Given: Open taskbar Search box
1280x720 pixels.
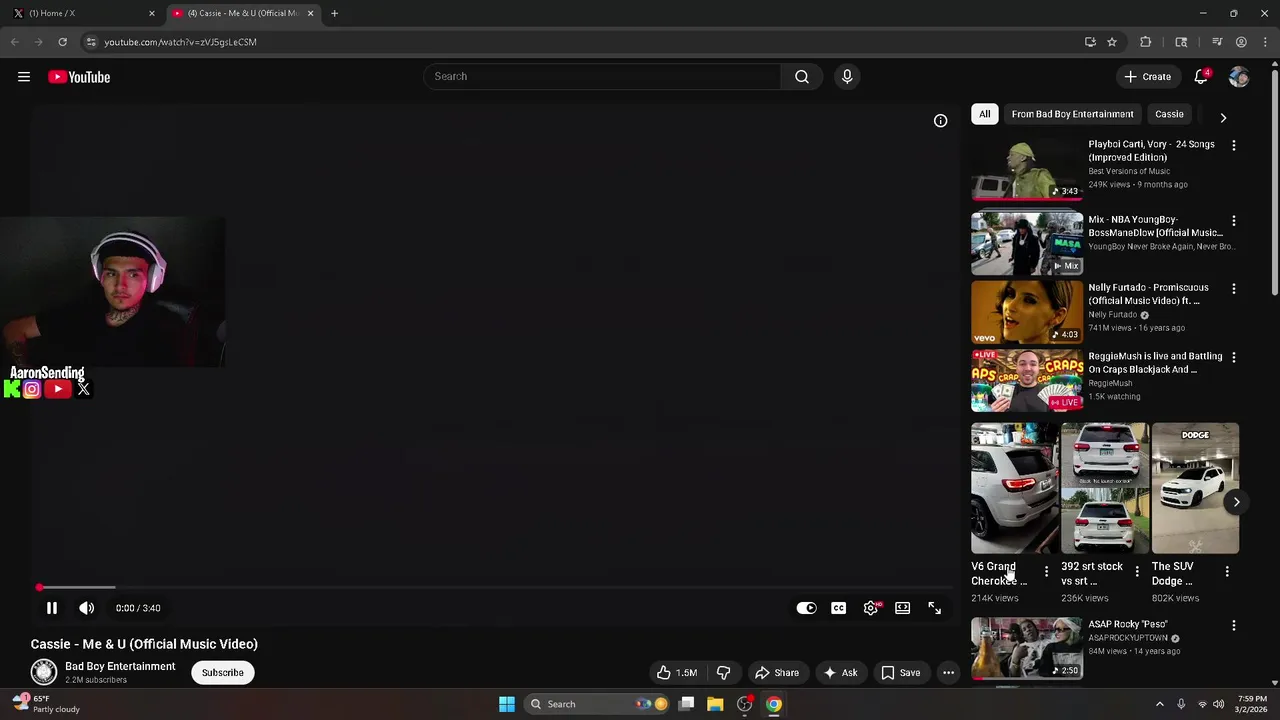Looking at the screenshot, I should pos(597,704).
